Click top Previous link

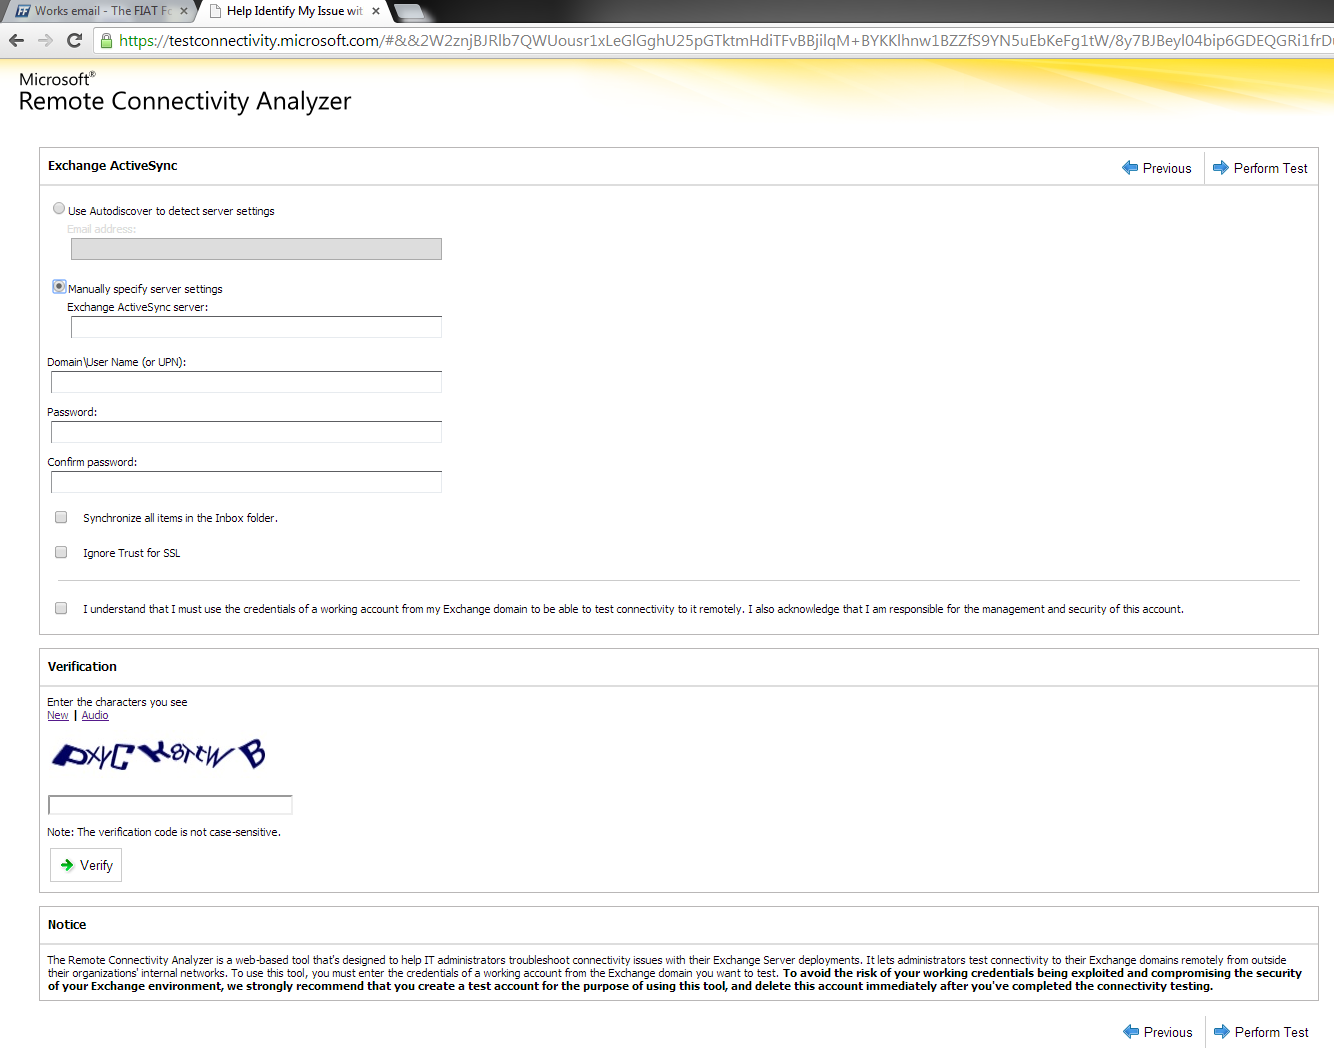click(x=1157, y=168)
